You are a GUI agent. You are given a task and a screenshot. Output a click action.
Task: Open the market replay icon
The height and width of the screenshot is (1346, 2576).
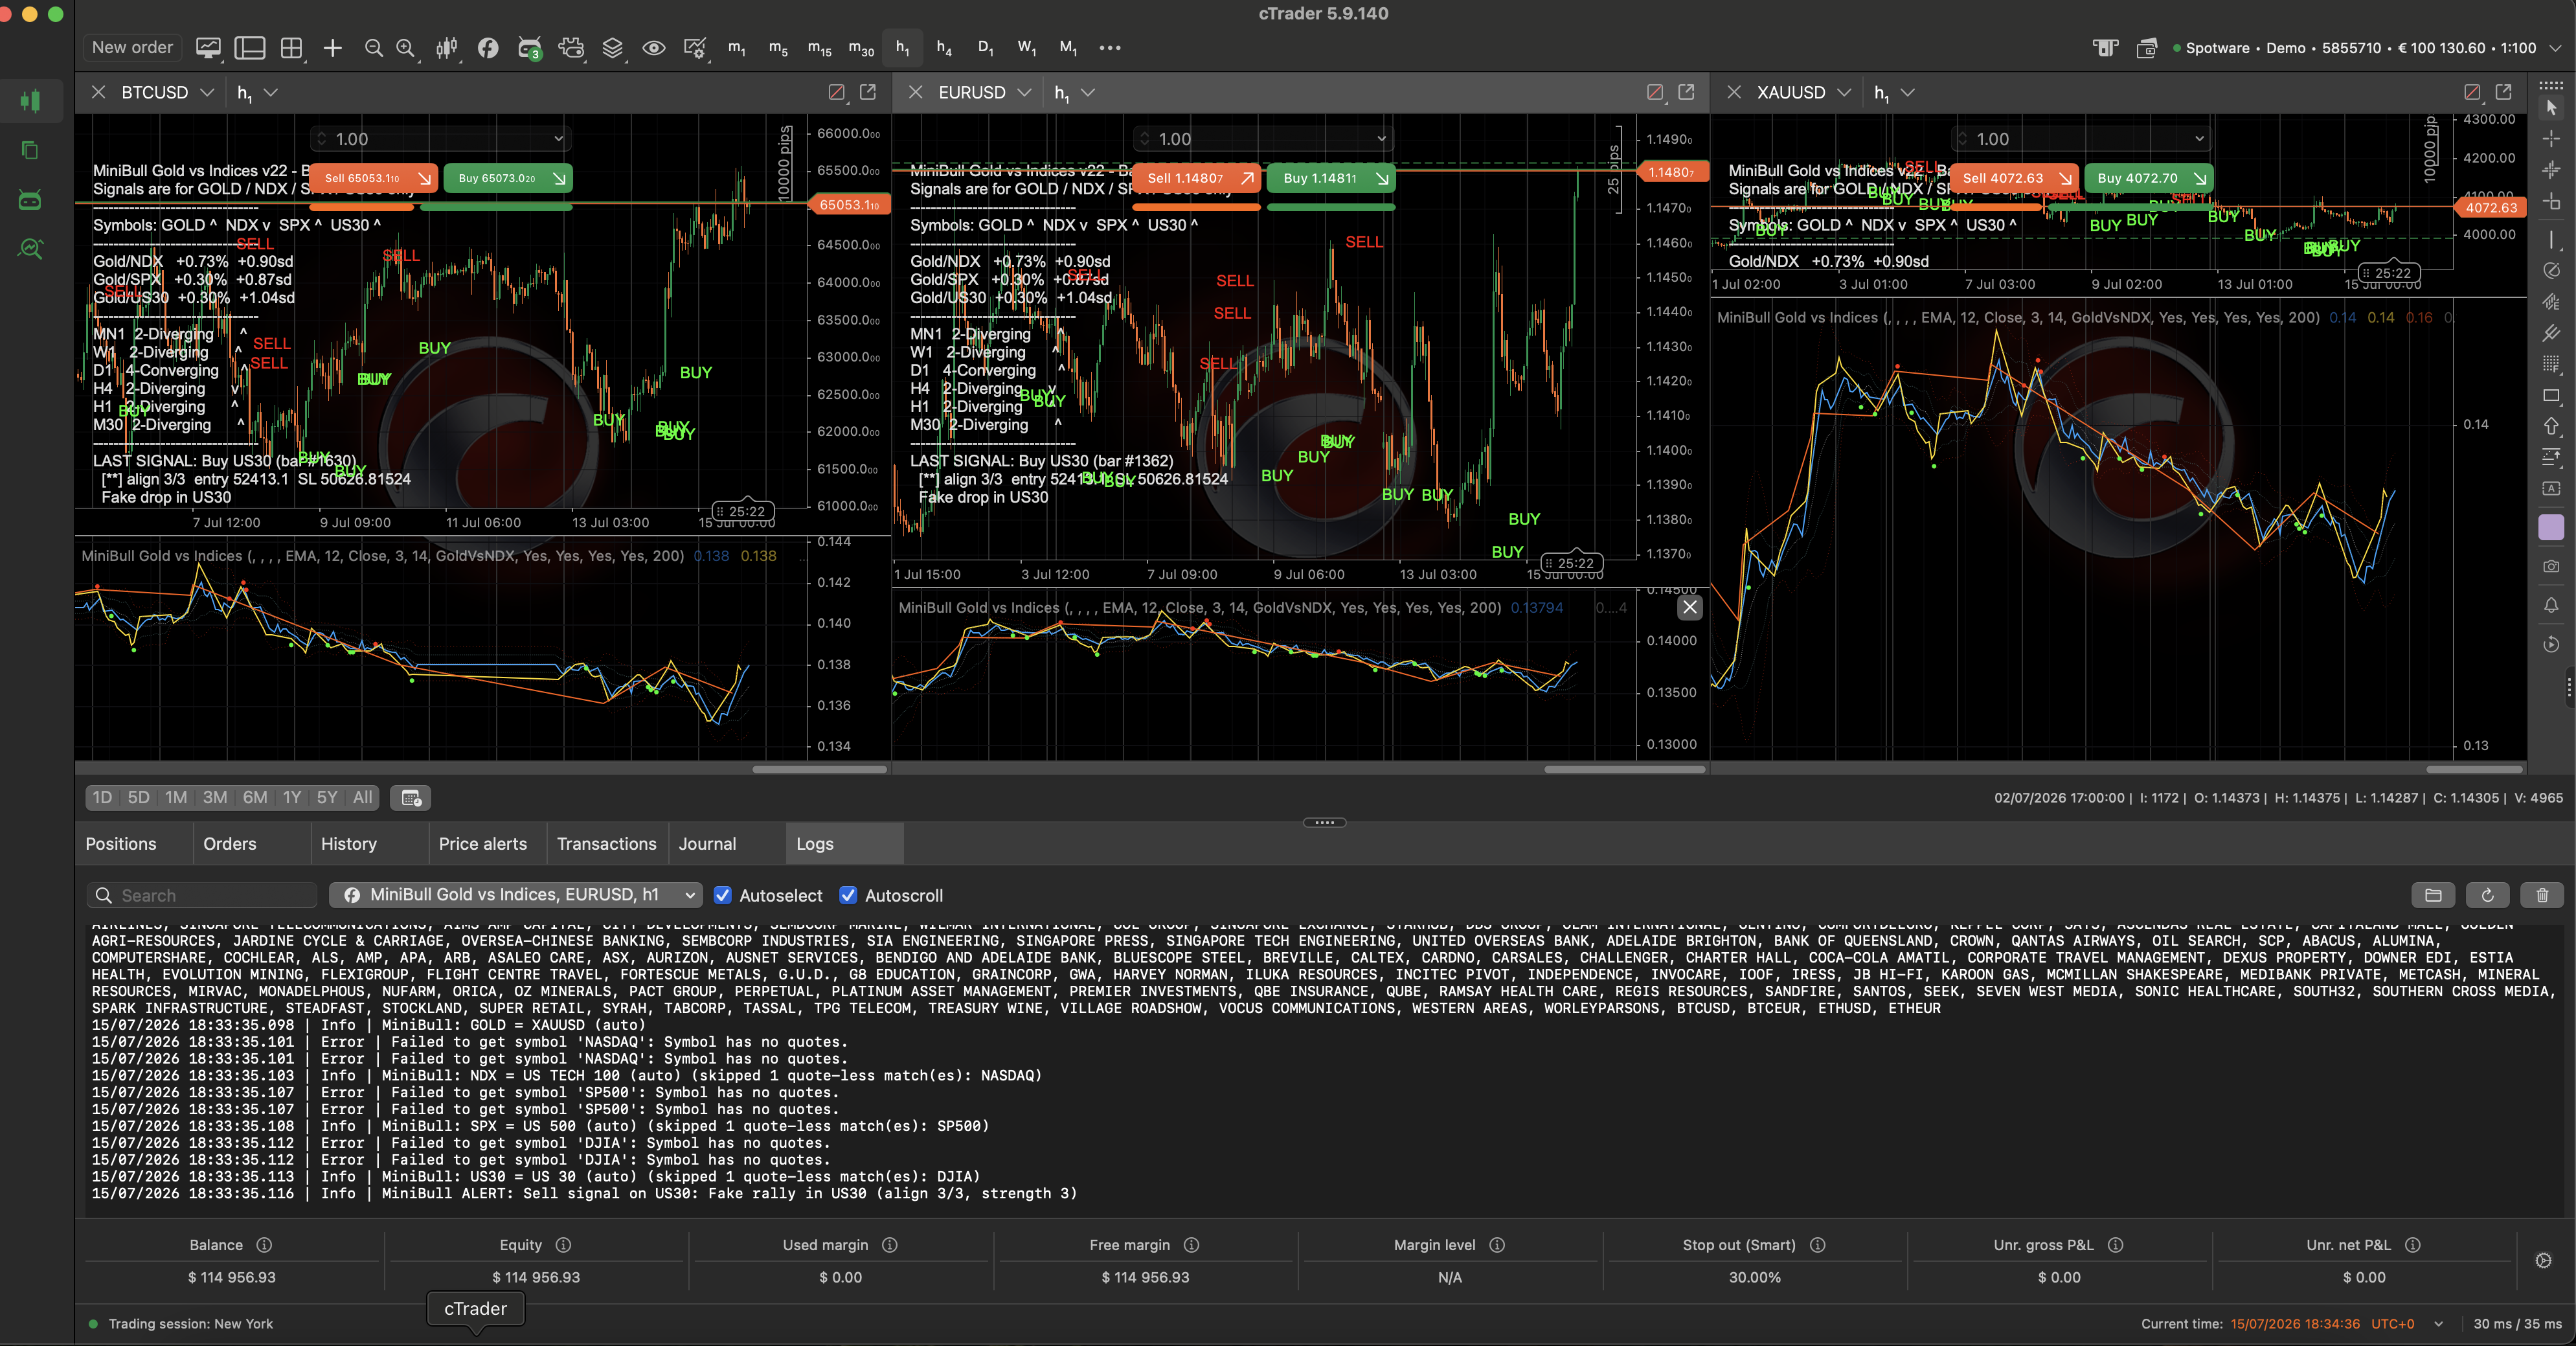tap(2551, 644)
